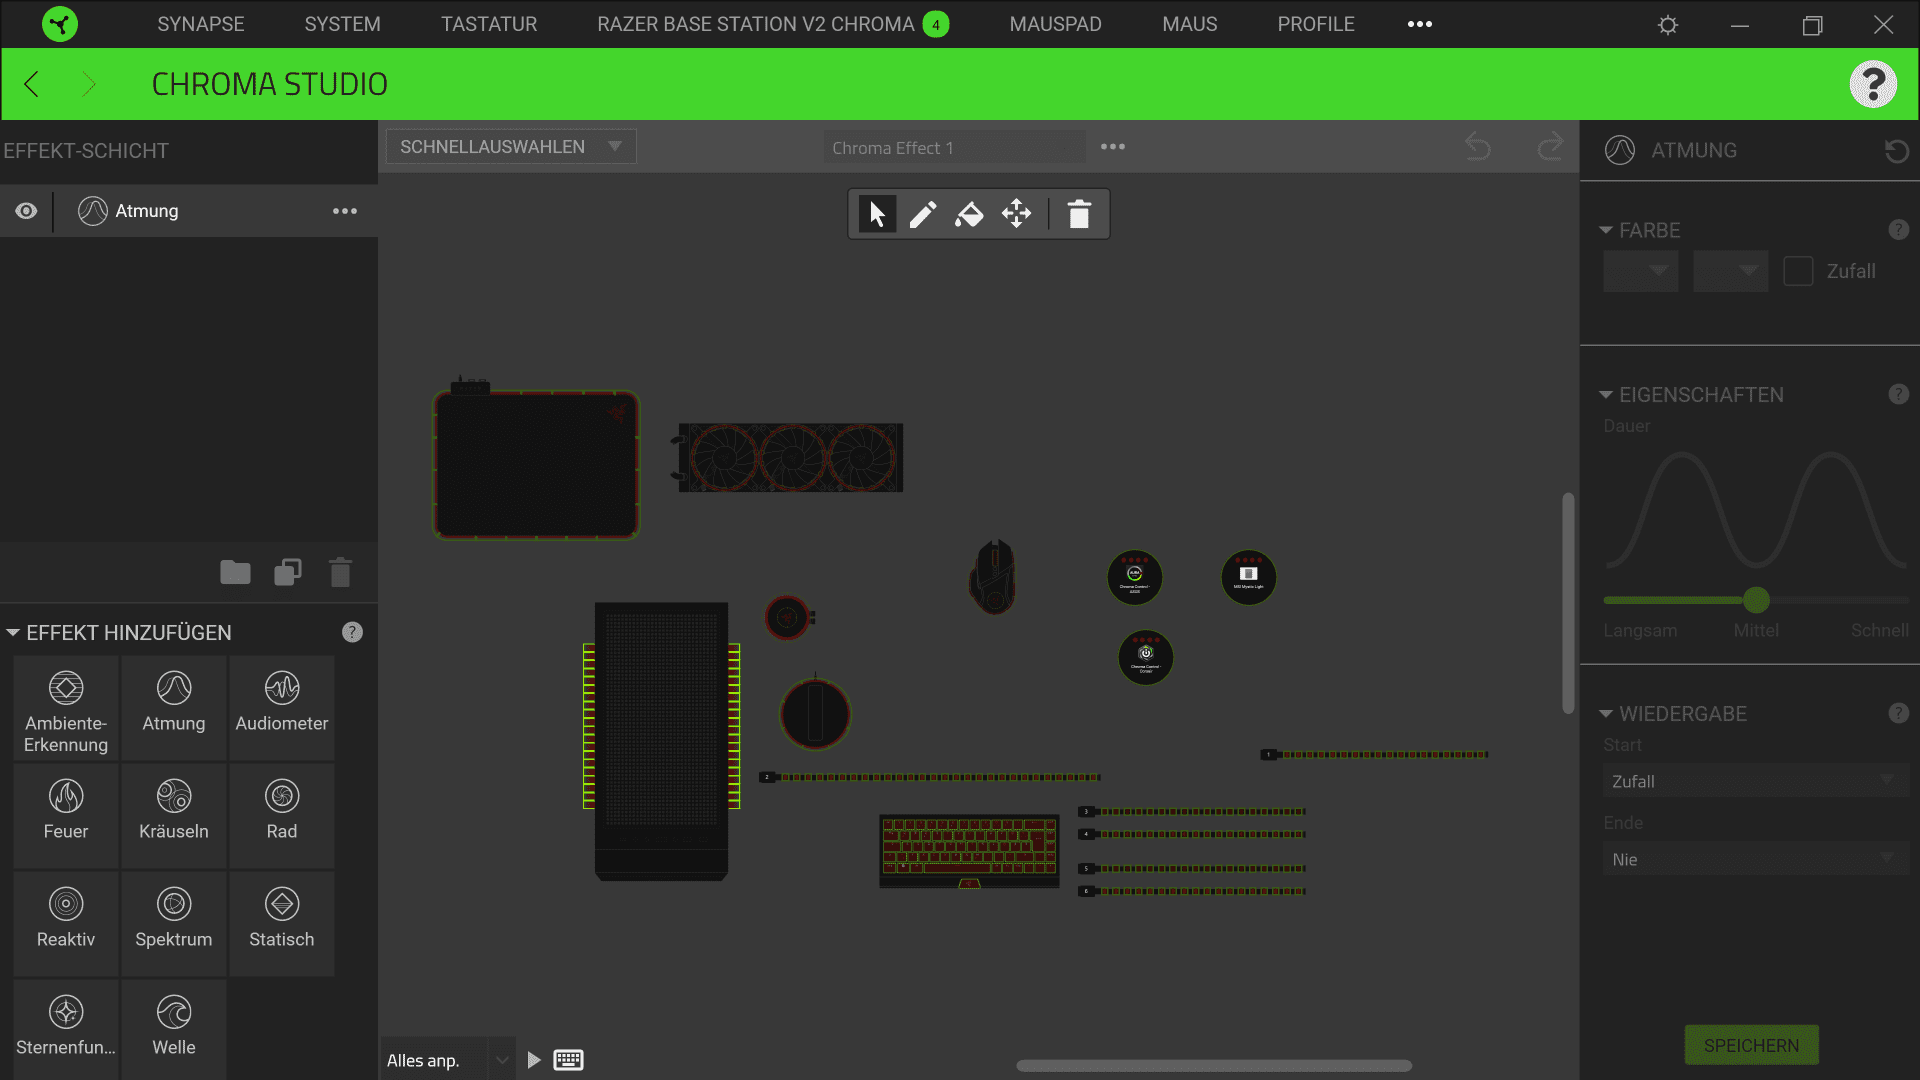Delete the selected effect layer
The image size is (1920, 1080).
(340, 572)
